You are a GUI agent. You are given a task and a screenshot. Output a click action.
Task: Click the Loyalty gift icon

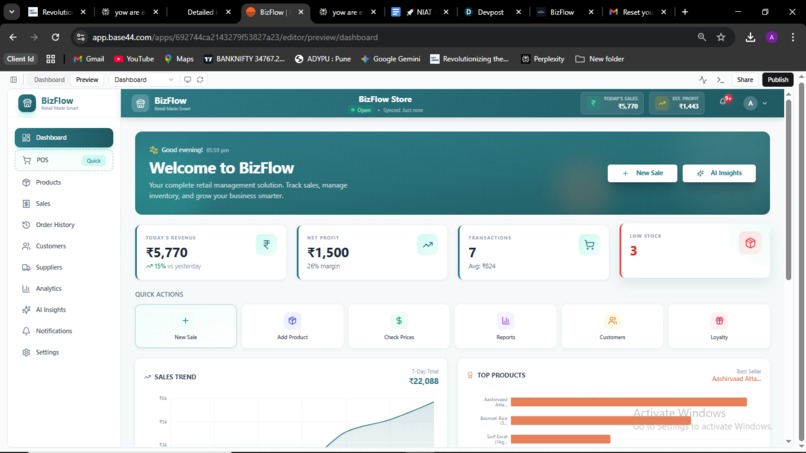[719, 320]
